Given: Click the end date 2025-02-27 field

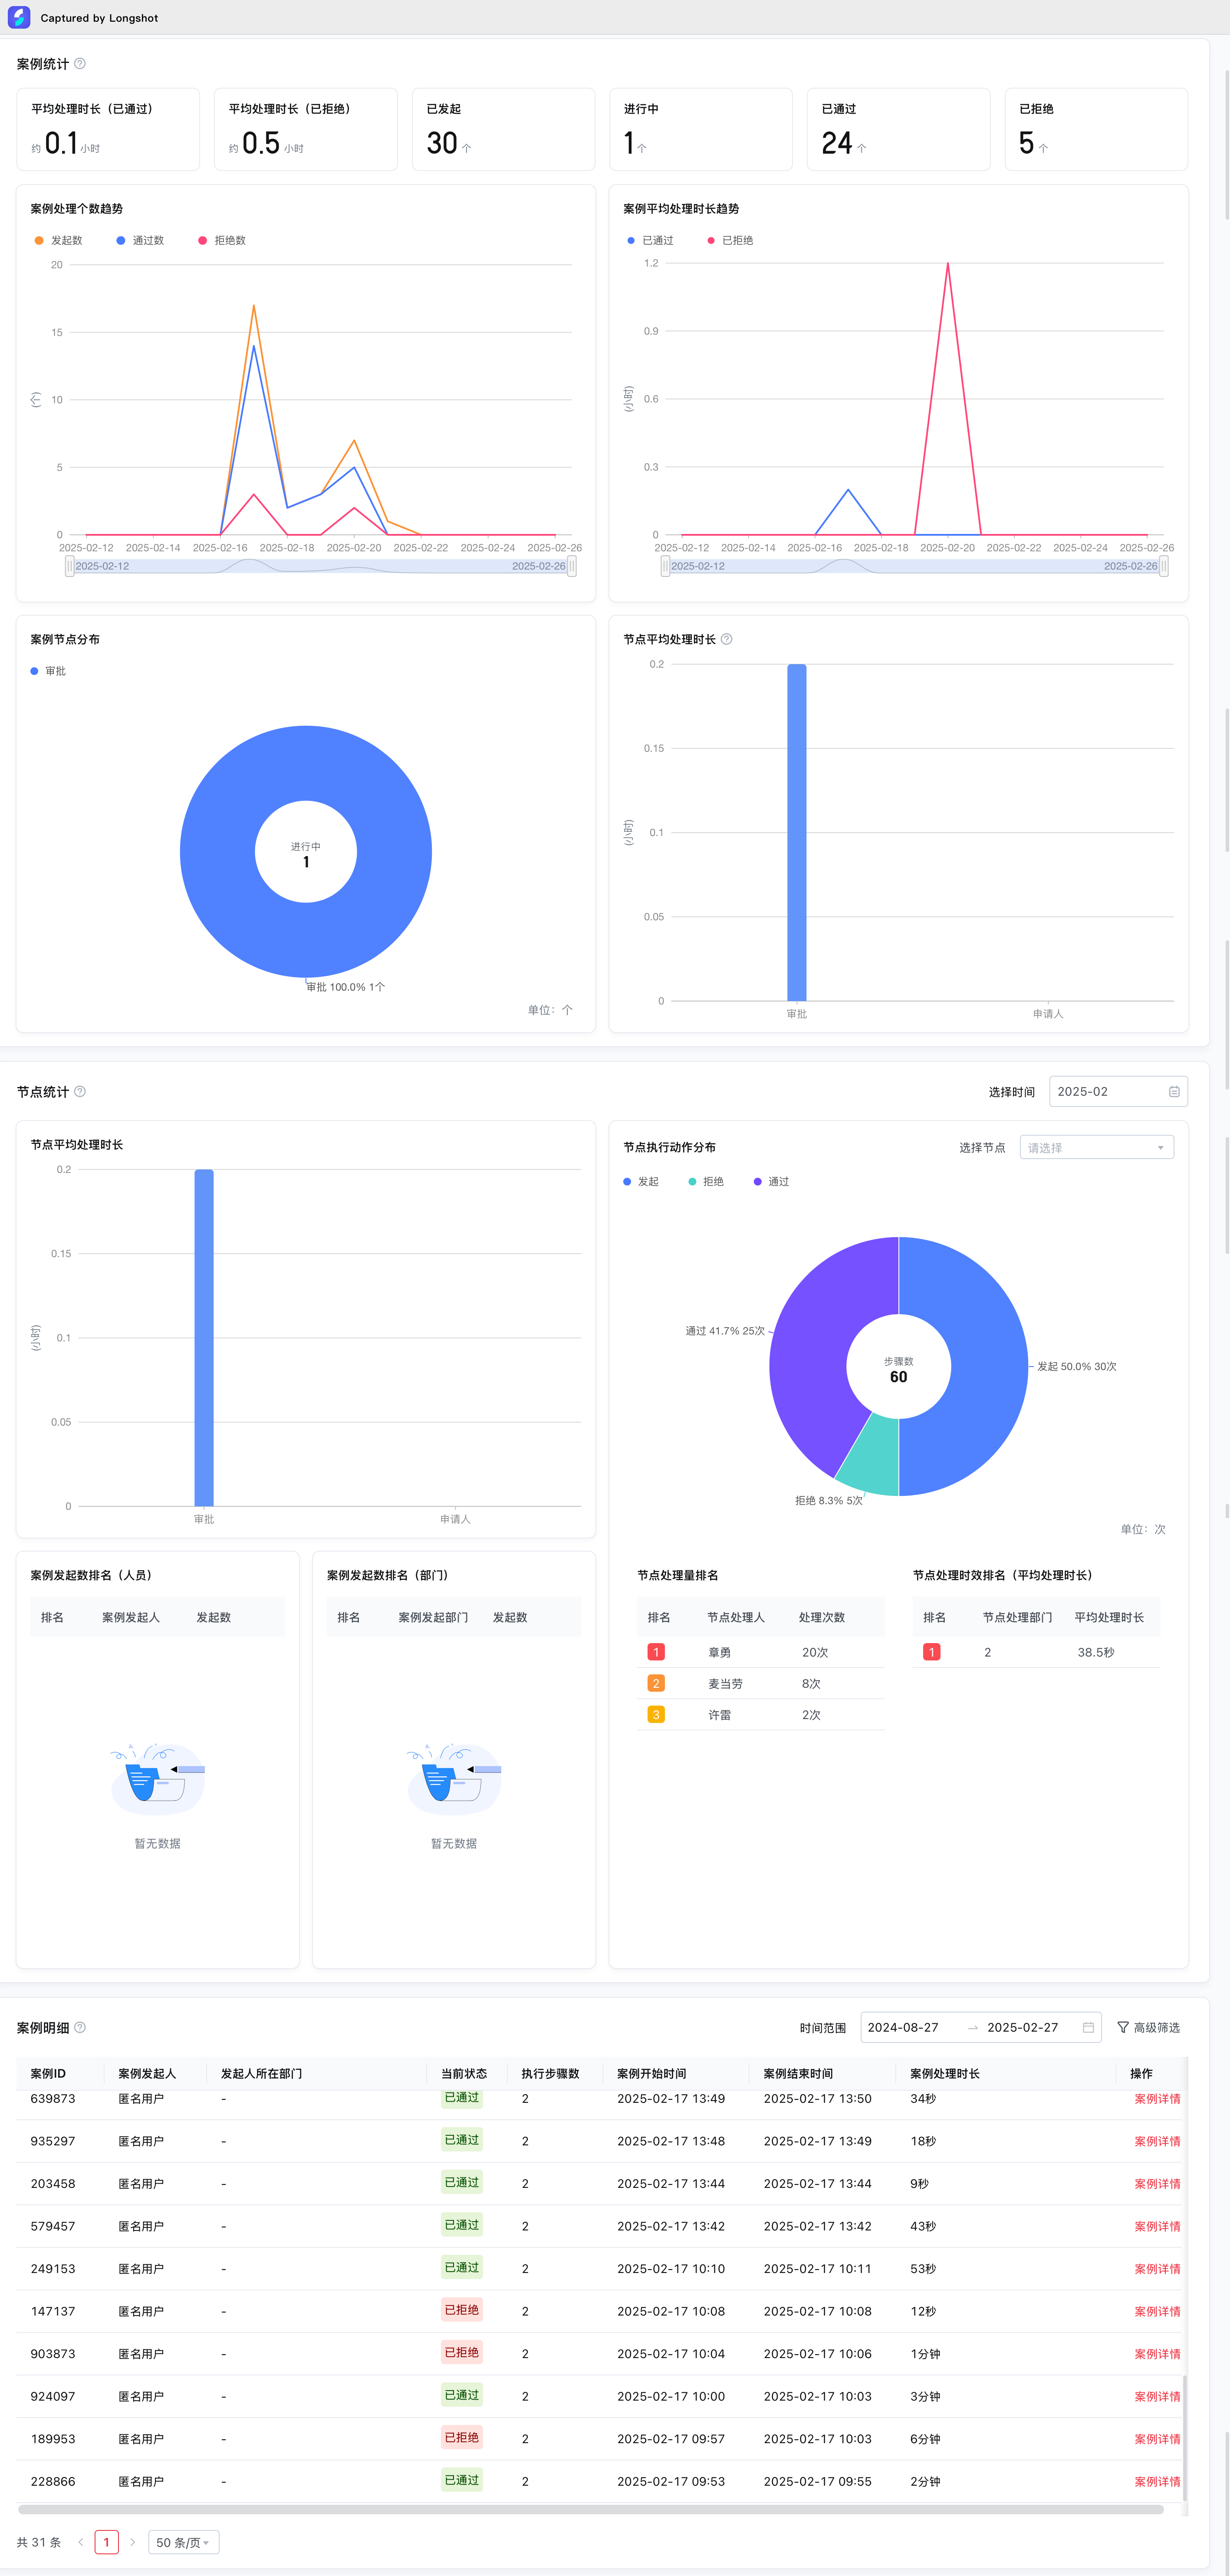Looking at the screenshot, I should (1022, 2027).
